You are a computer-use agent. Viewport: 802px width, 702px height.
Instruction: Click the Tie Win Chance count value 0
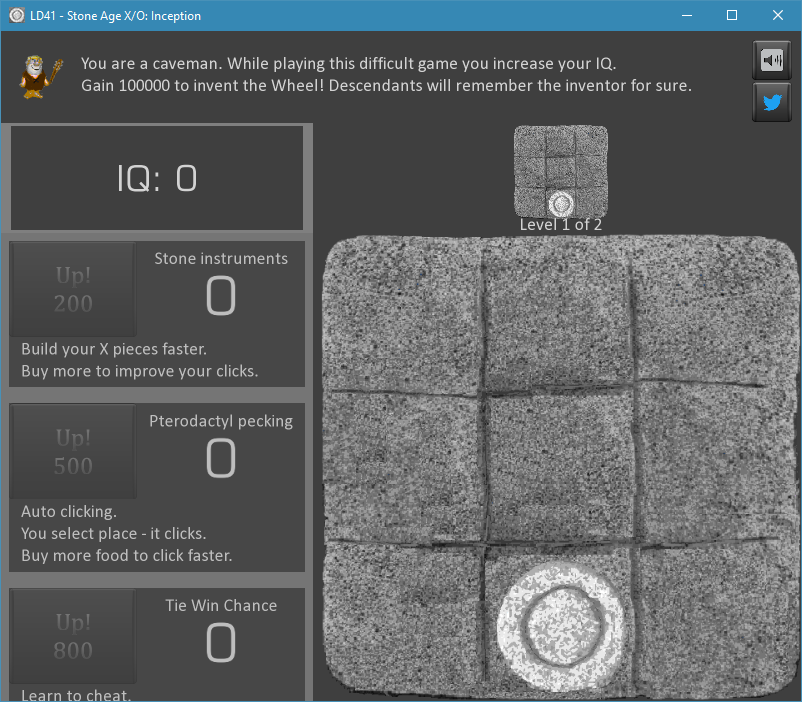(x=221, y=643)
